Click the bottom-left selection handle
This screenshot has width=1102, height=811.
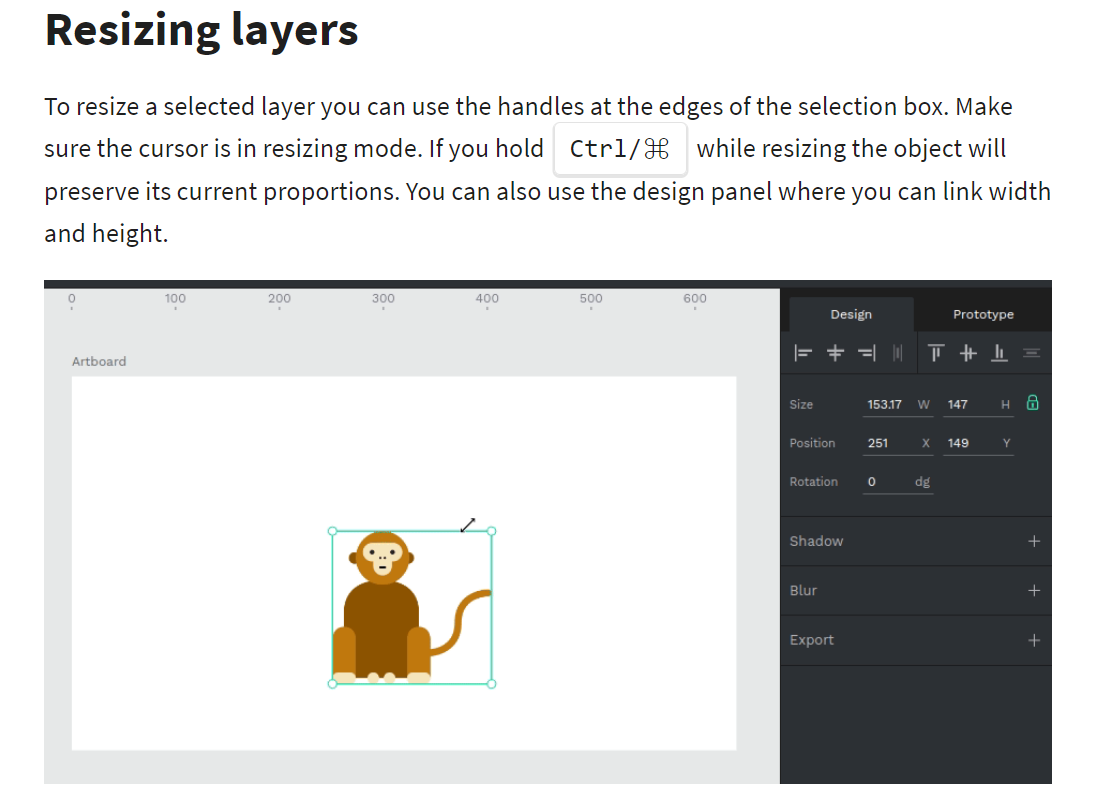click(x=332, y=684)
